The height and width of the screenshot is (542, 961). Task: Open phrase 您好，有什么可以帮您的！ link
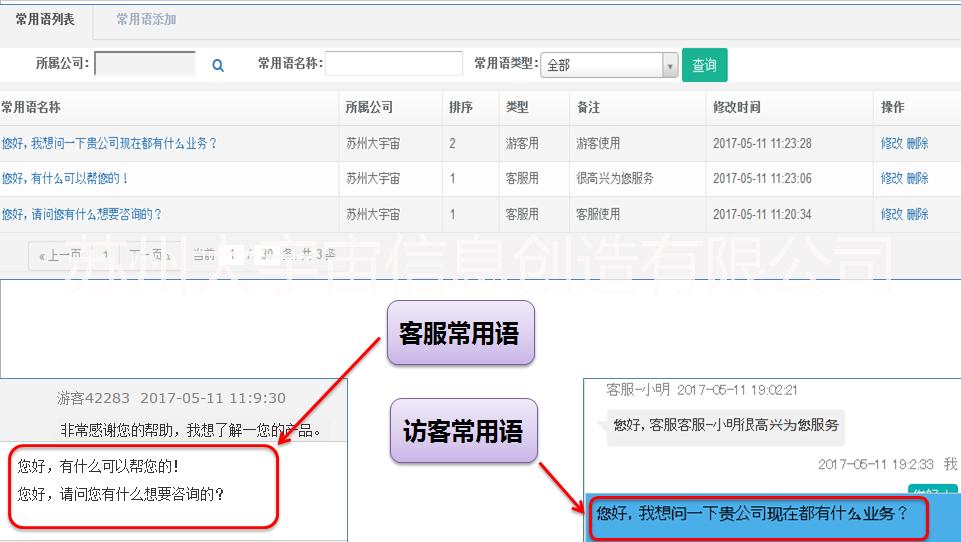(x=66, y=178)
